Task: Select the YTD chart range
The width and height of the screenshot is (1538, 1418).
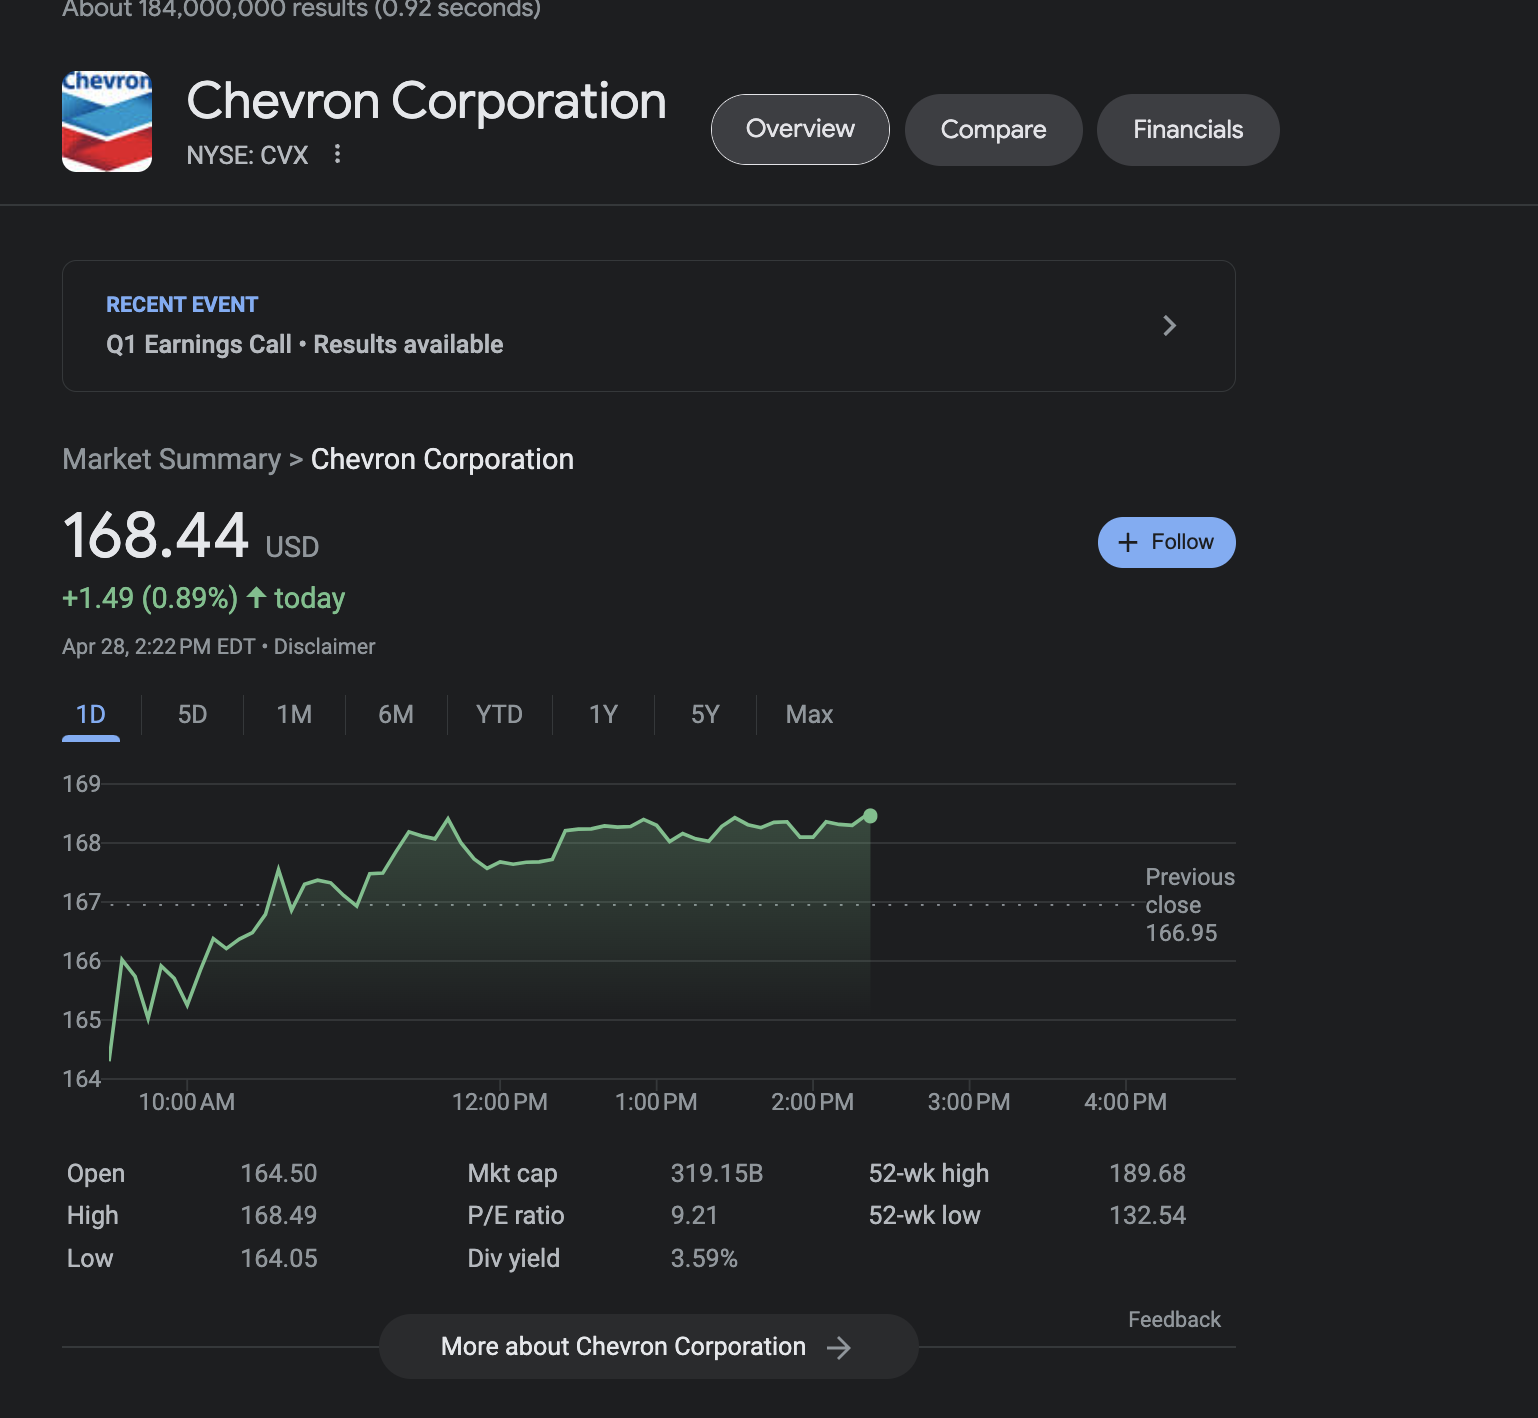Action: pyautogui.click(x=499, y=715)
